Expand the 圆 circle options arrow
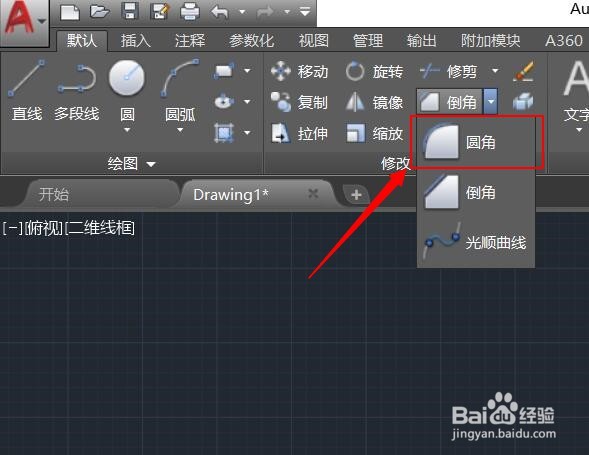Screen dimensions: 589x455 point(127,130)
